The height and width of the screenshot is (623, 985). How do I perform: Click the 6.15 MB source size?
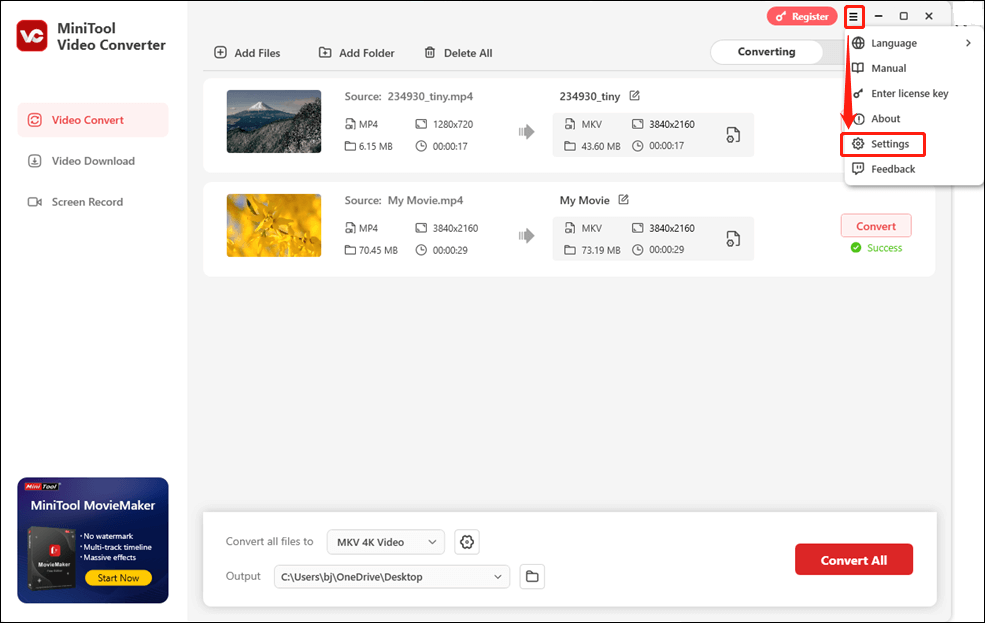pos(376,146)
